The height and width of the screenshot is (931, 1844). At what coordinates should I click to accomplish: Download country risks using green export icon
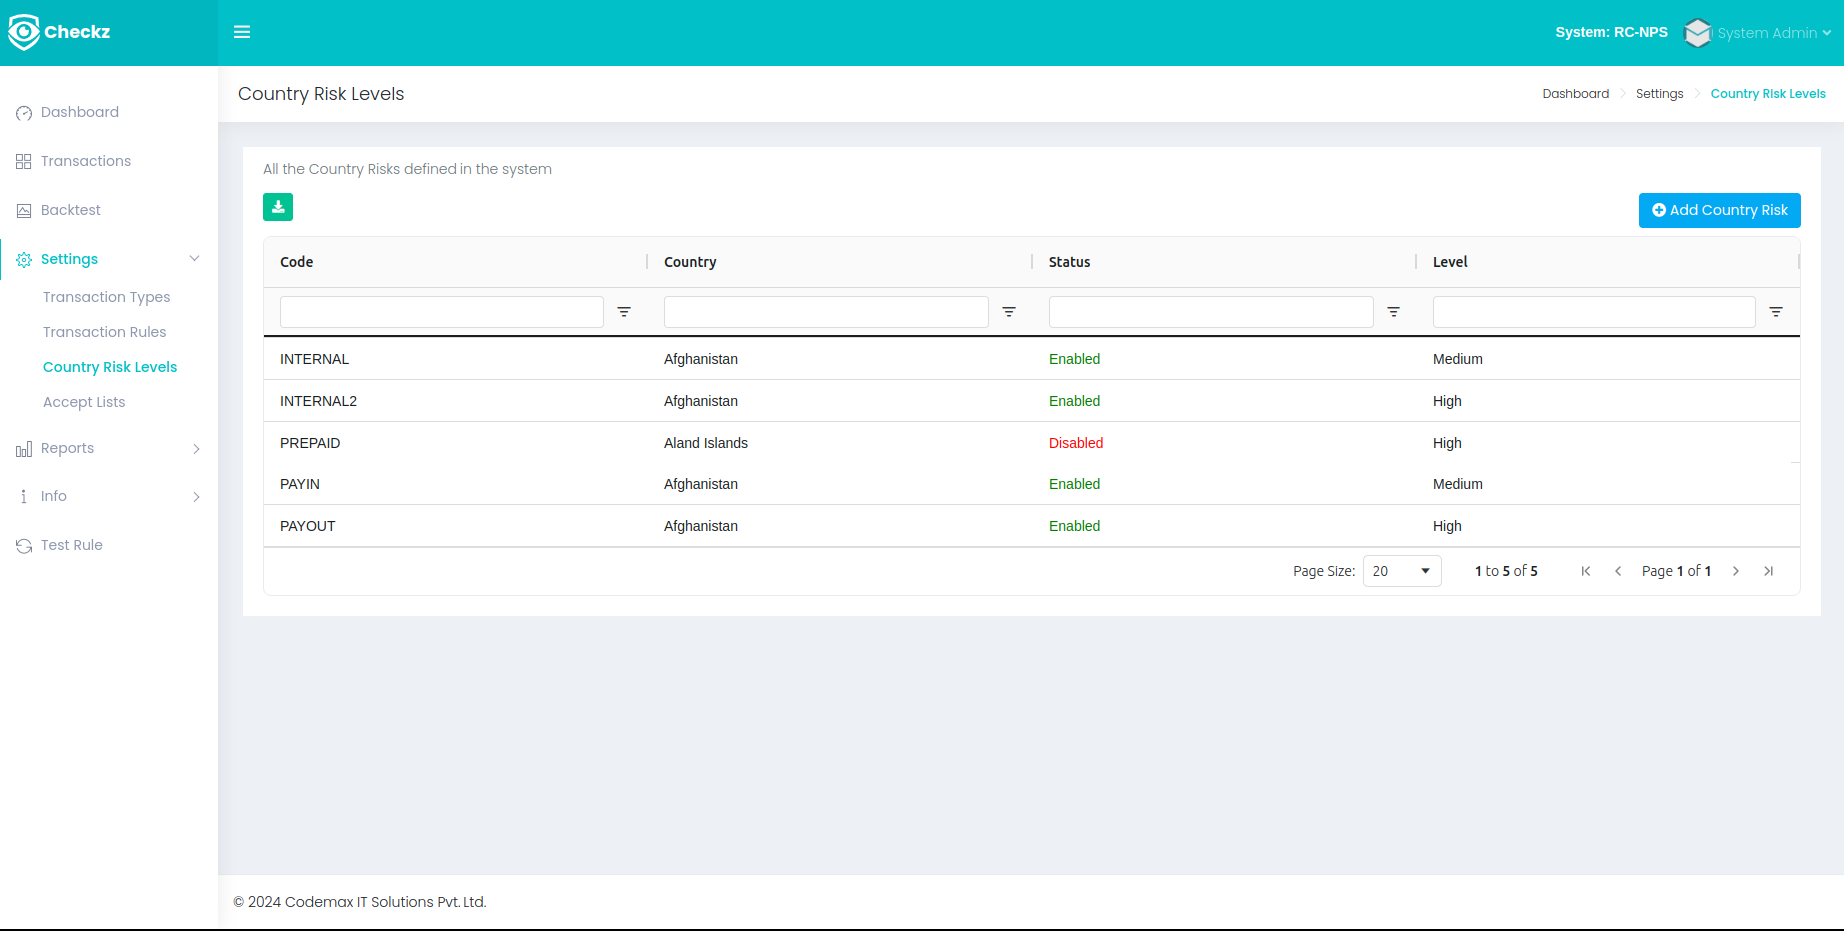(x=278, y=207)
